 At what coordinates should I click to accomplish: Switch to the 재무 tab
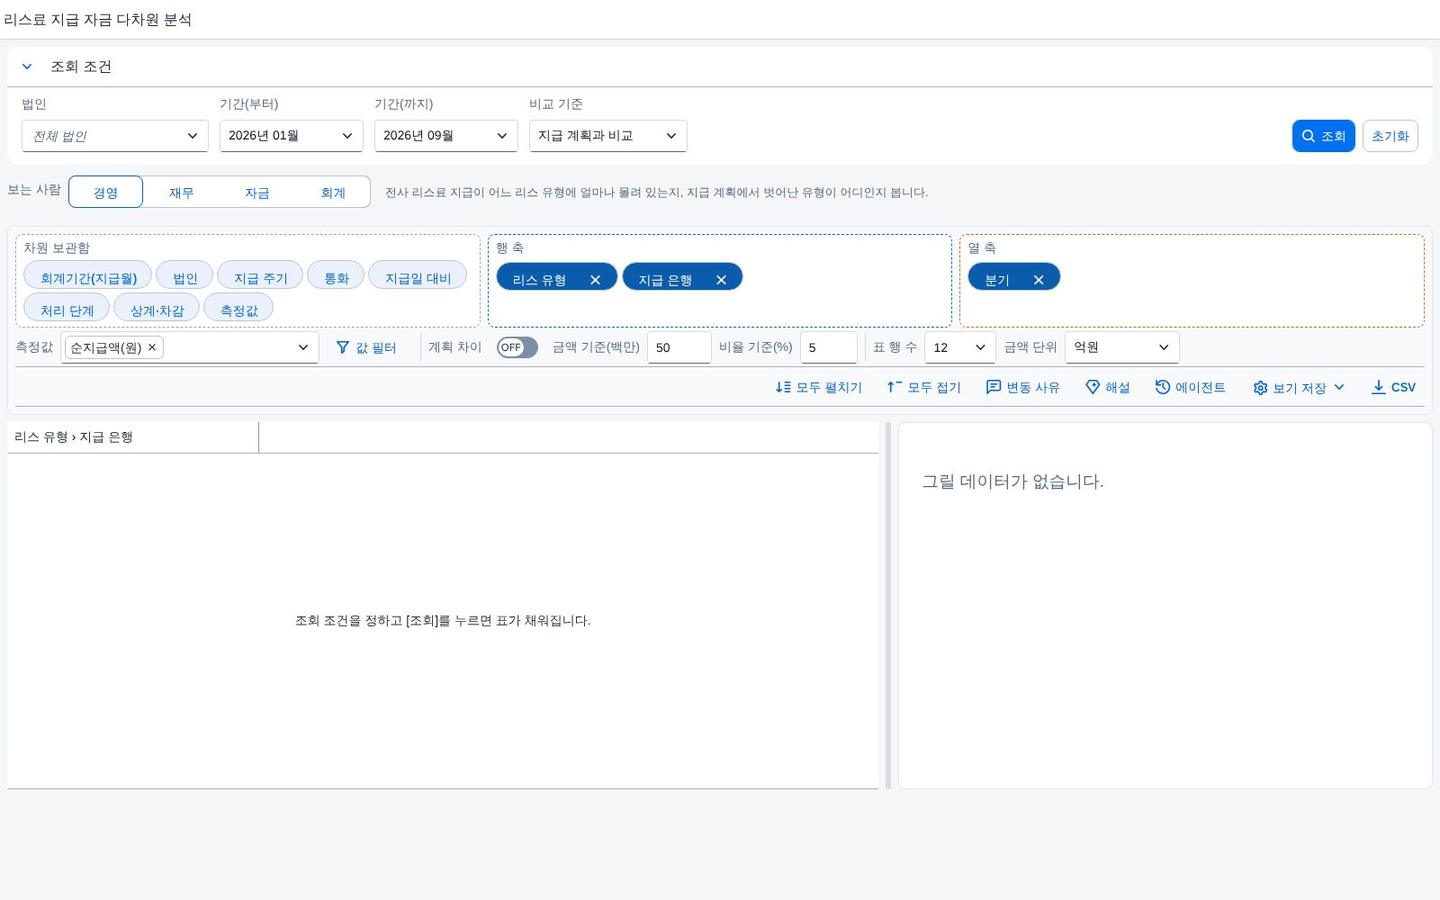coord(181,192)
